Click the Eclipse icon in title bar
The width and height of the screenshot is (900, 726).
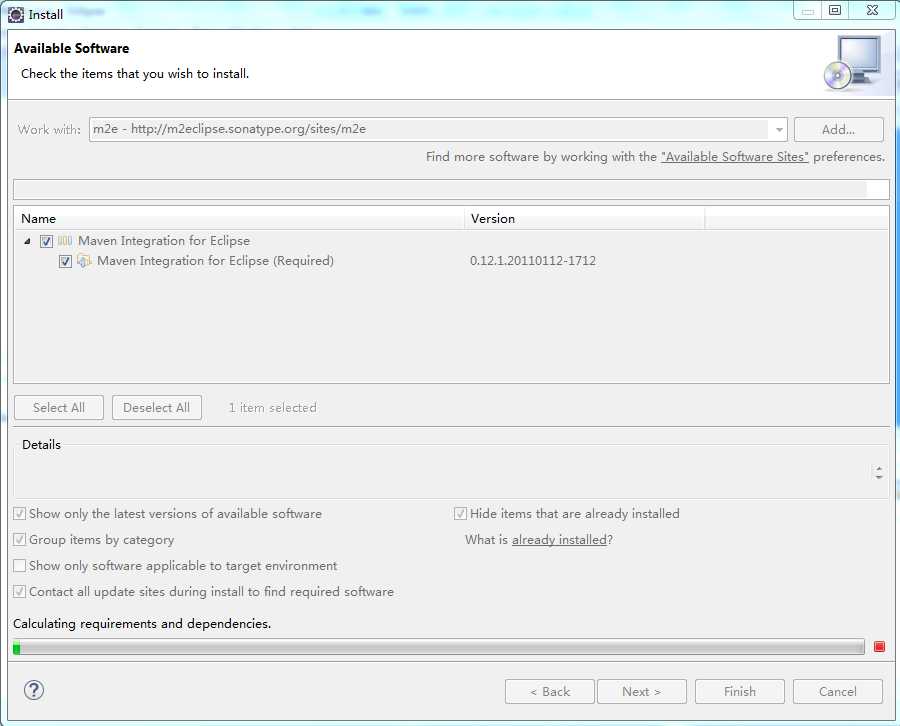point(15,14)
